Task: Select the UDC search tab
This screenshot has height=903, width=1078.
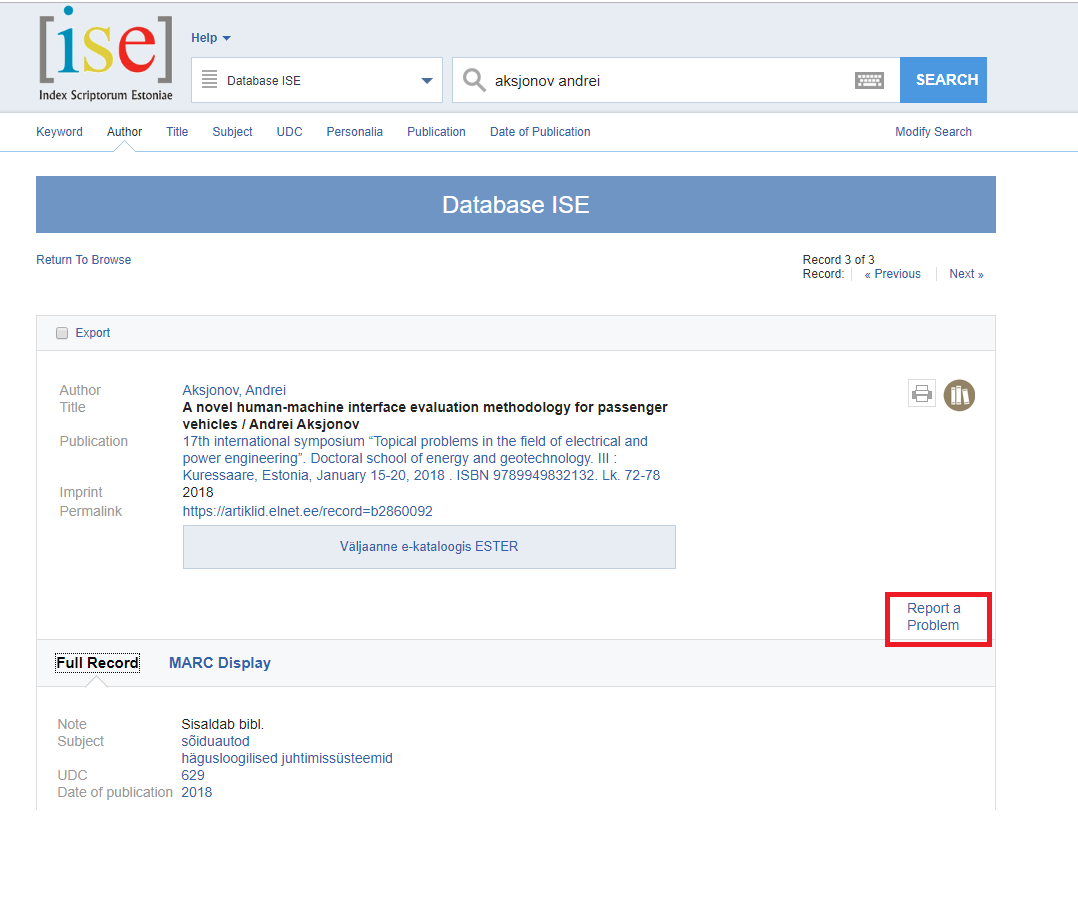Action: pyautogui.click(x=289, y=131)
